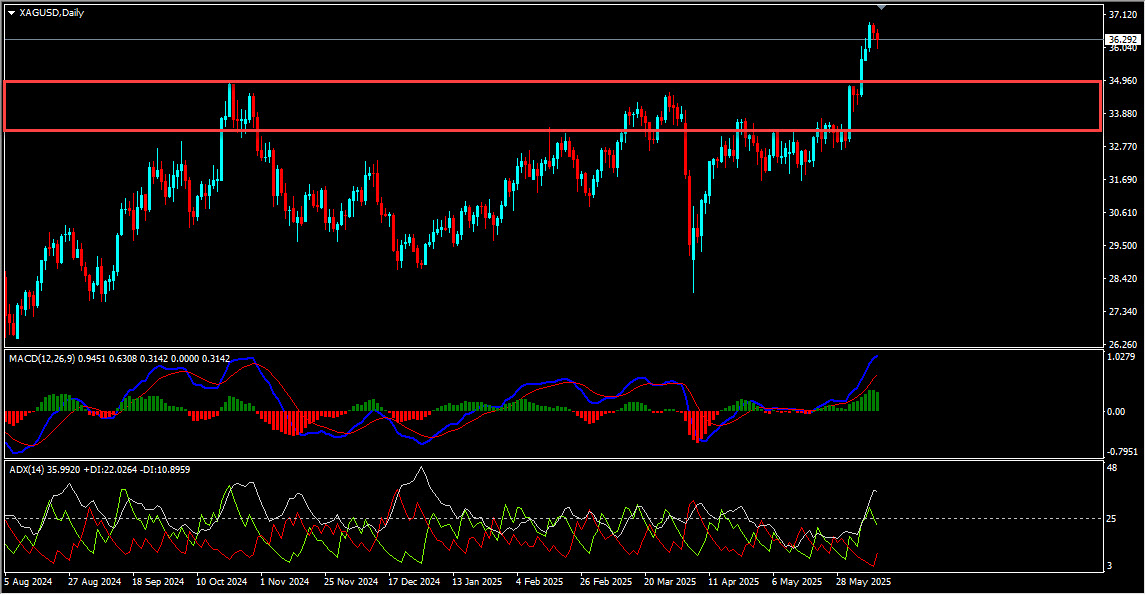Select the red rectangle's right border edge
This screenshot has height=595, width=1146.
click(x=1100, y=105)
